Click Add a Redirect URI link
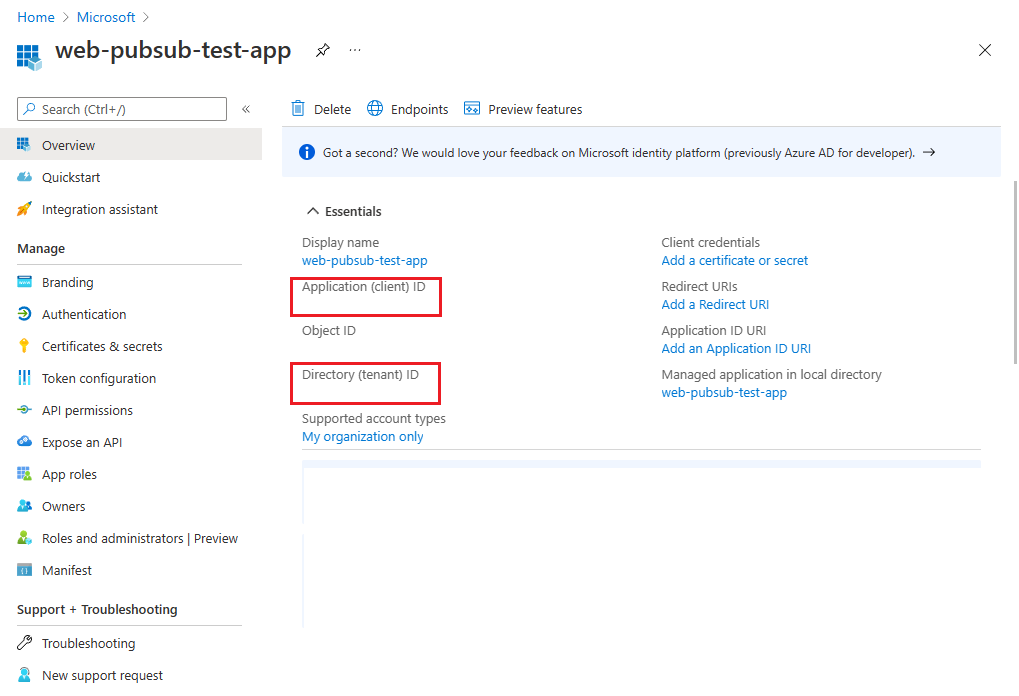This screenshot has height=696, width=1019. tap(714, 304)
